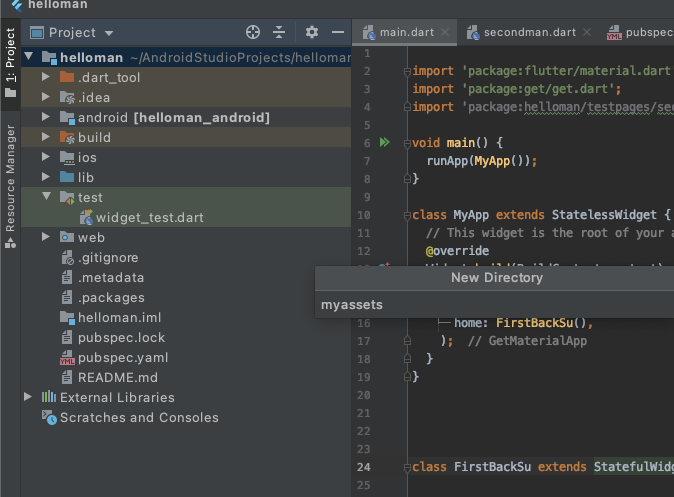This screenshot has width=674, height=497.
Task: Toggle code fold at void main line
Action: tap(407, 144)
